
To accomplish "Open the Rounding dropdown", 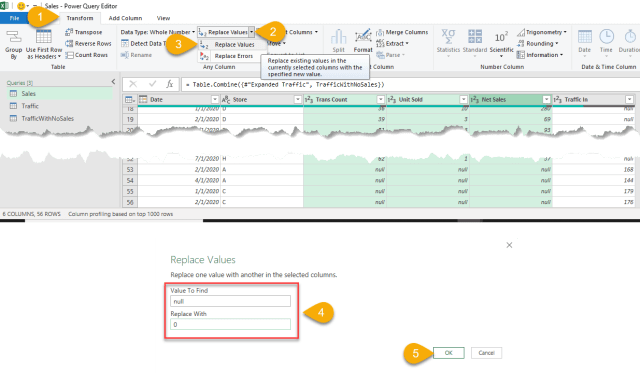I will [538, 43].
